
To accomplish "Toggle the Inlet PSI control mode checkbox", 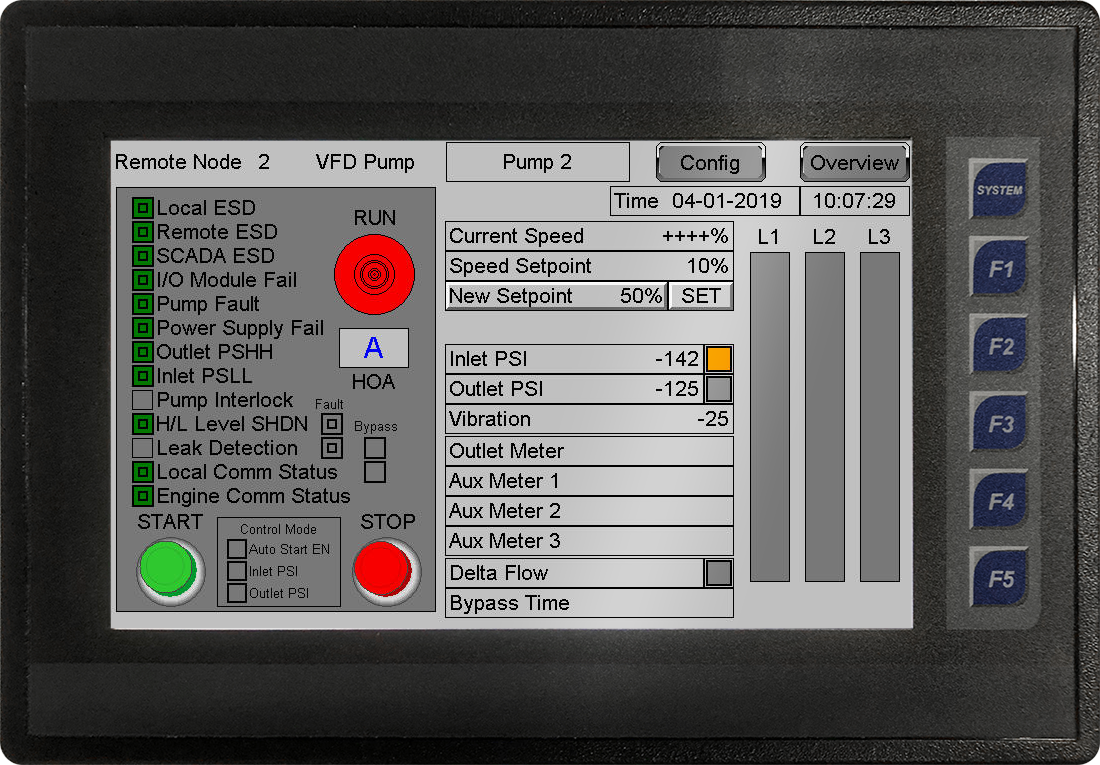I will [236, 571].
